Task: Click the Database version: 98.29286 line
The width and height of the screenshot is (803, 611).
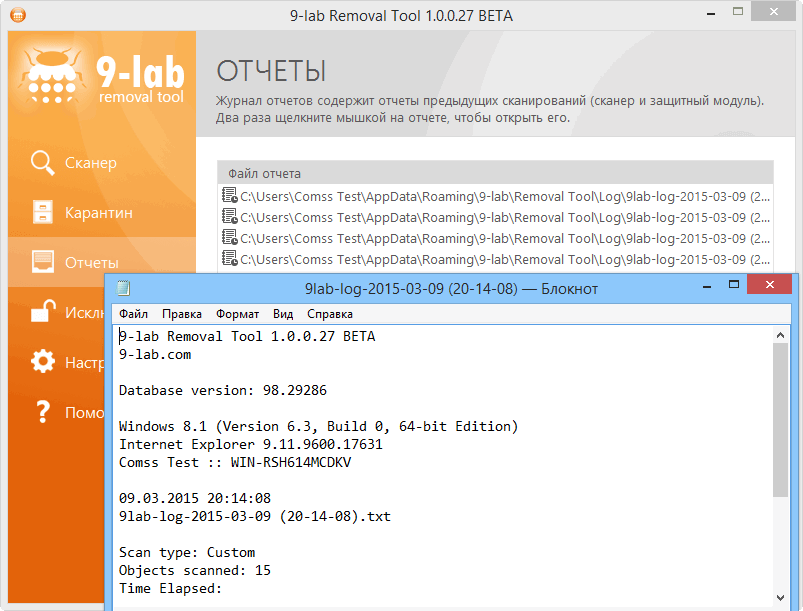Action: click(x=223, y=390)
